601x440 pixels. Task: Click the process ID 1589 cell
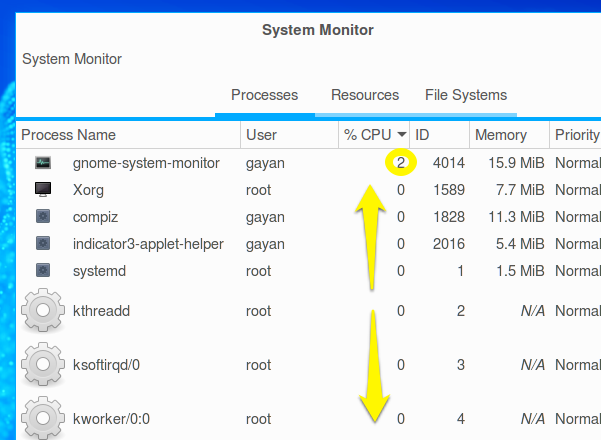point(448,190)
